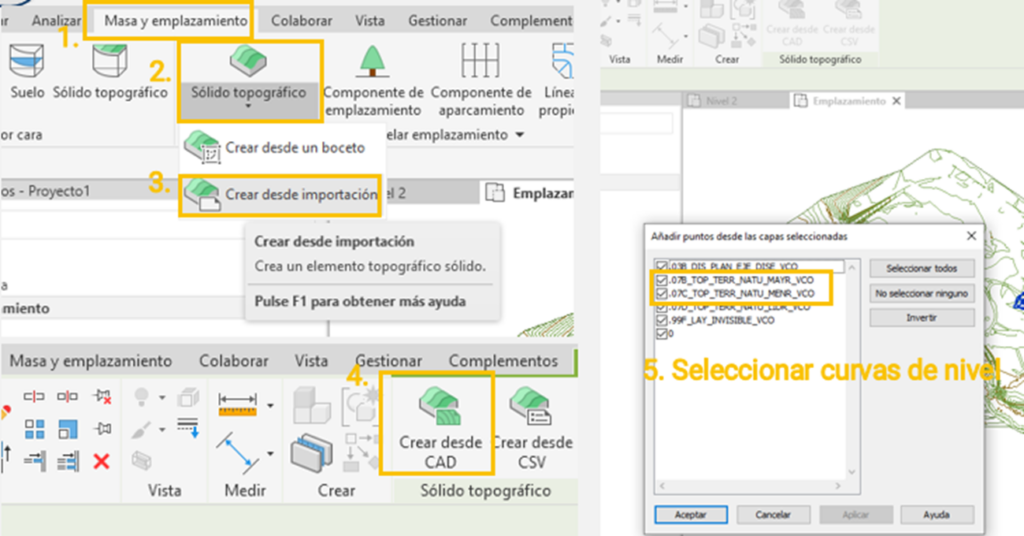Close the Emplazamiento view tab

pos(897,101)
